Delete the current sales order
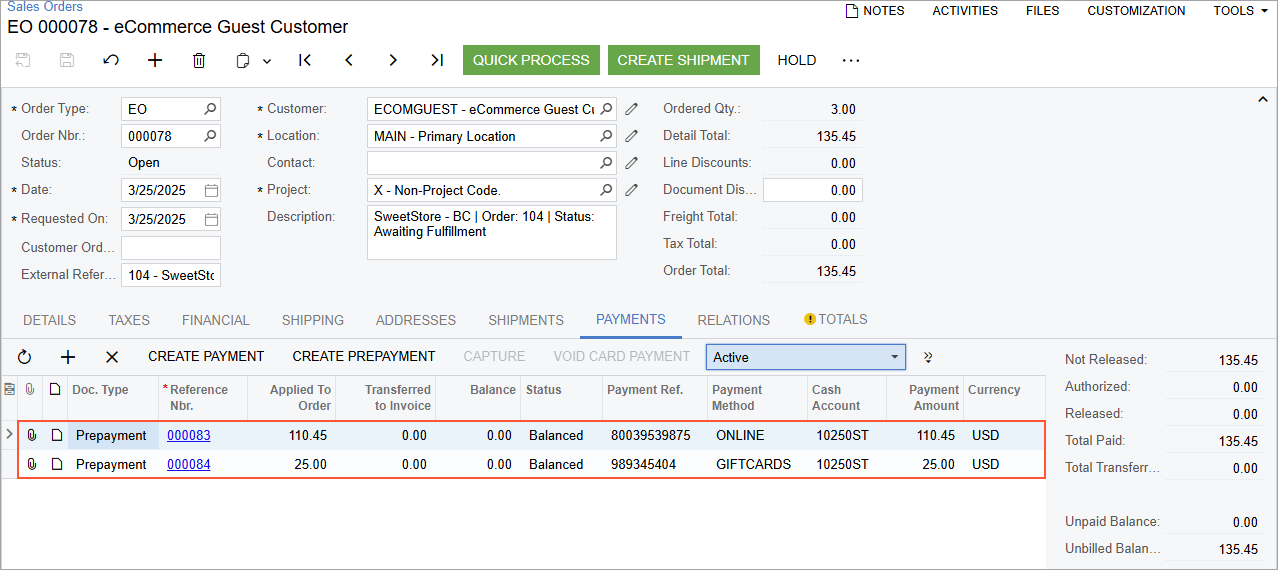This screenshot has height=570, width=1278. [x=199, y=60]
